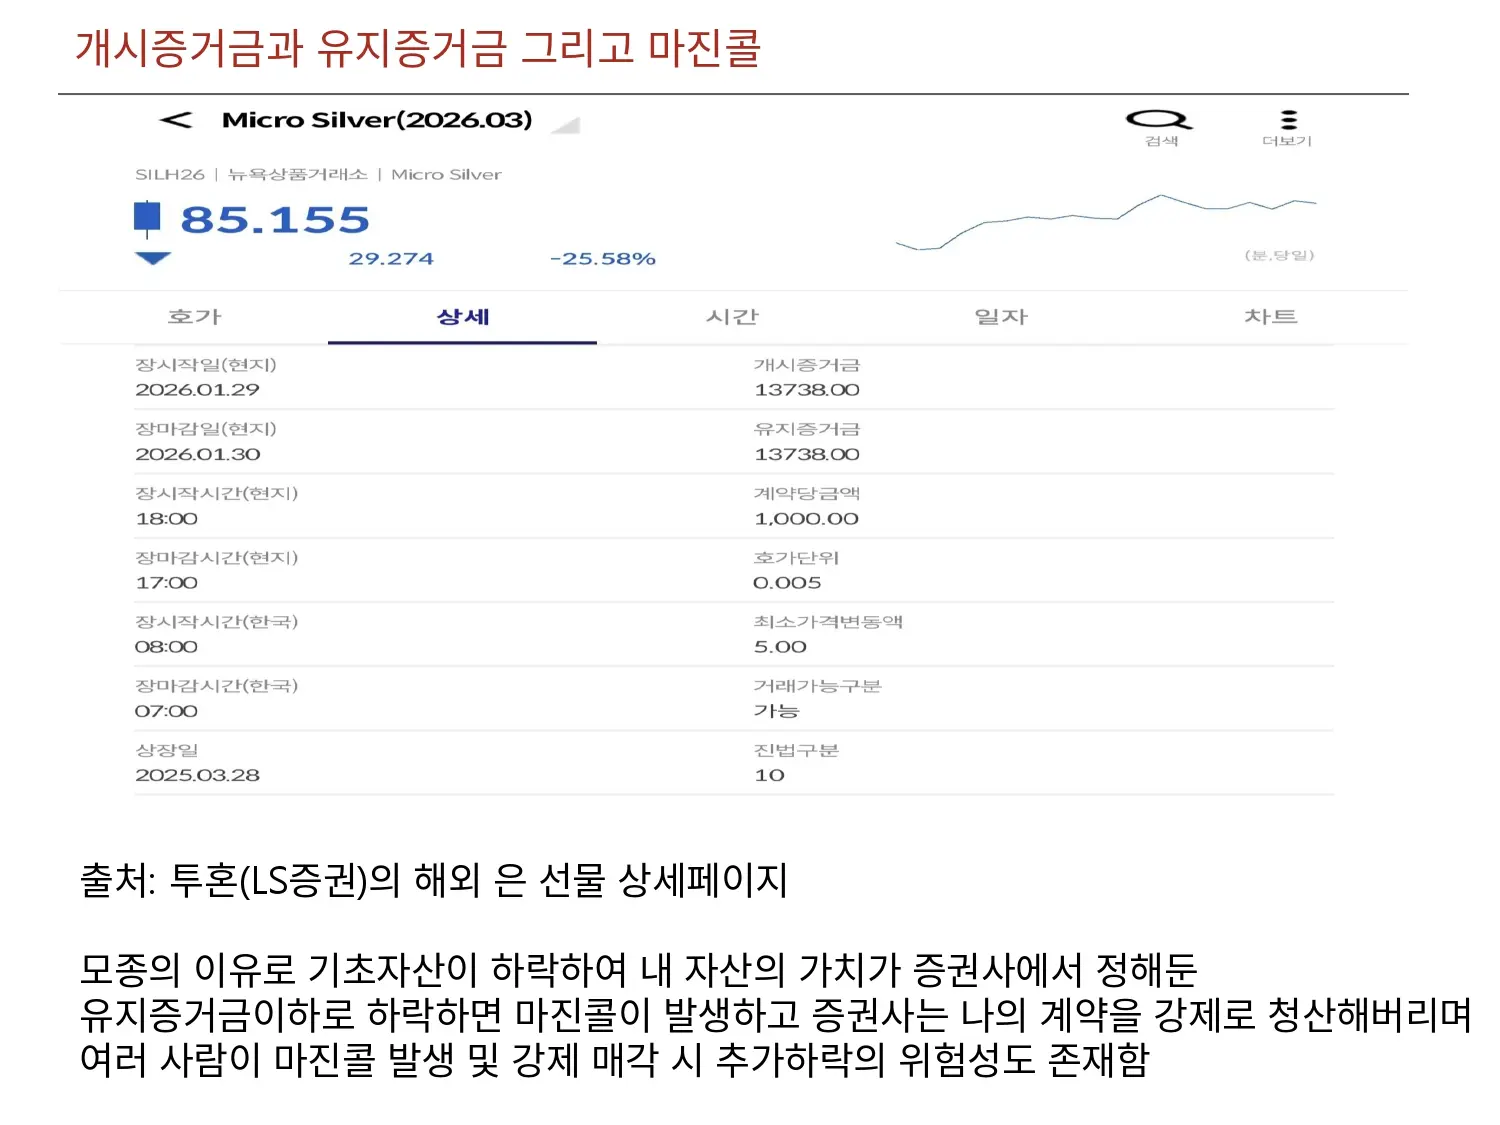The height and width of the screenshot is (1125, 1500).
Task: Click the 상장일 value 2025.03.28
Action: 198,775
